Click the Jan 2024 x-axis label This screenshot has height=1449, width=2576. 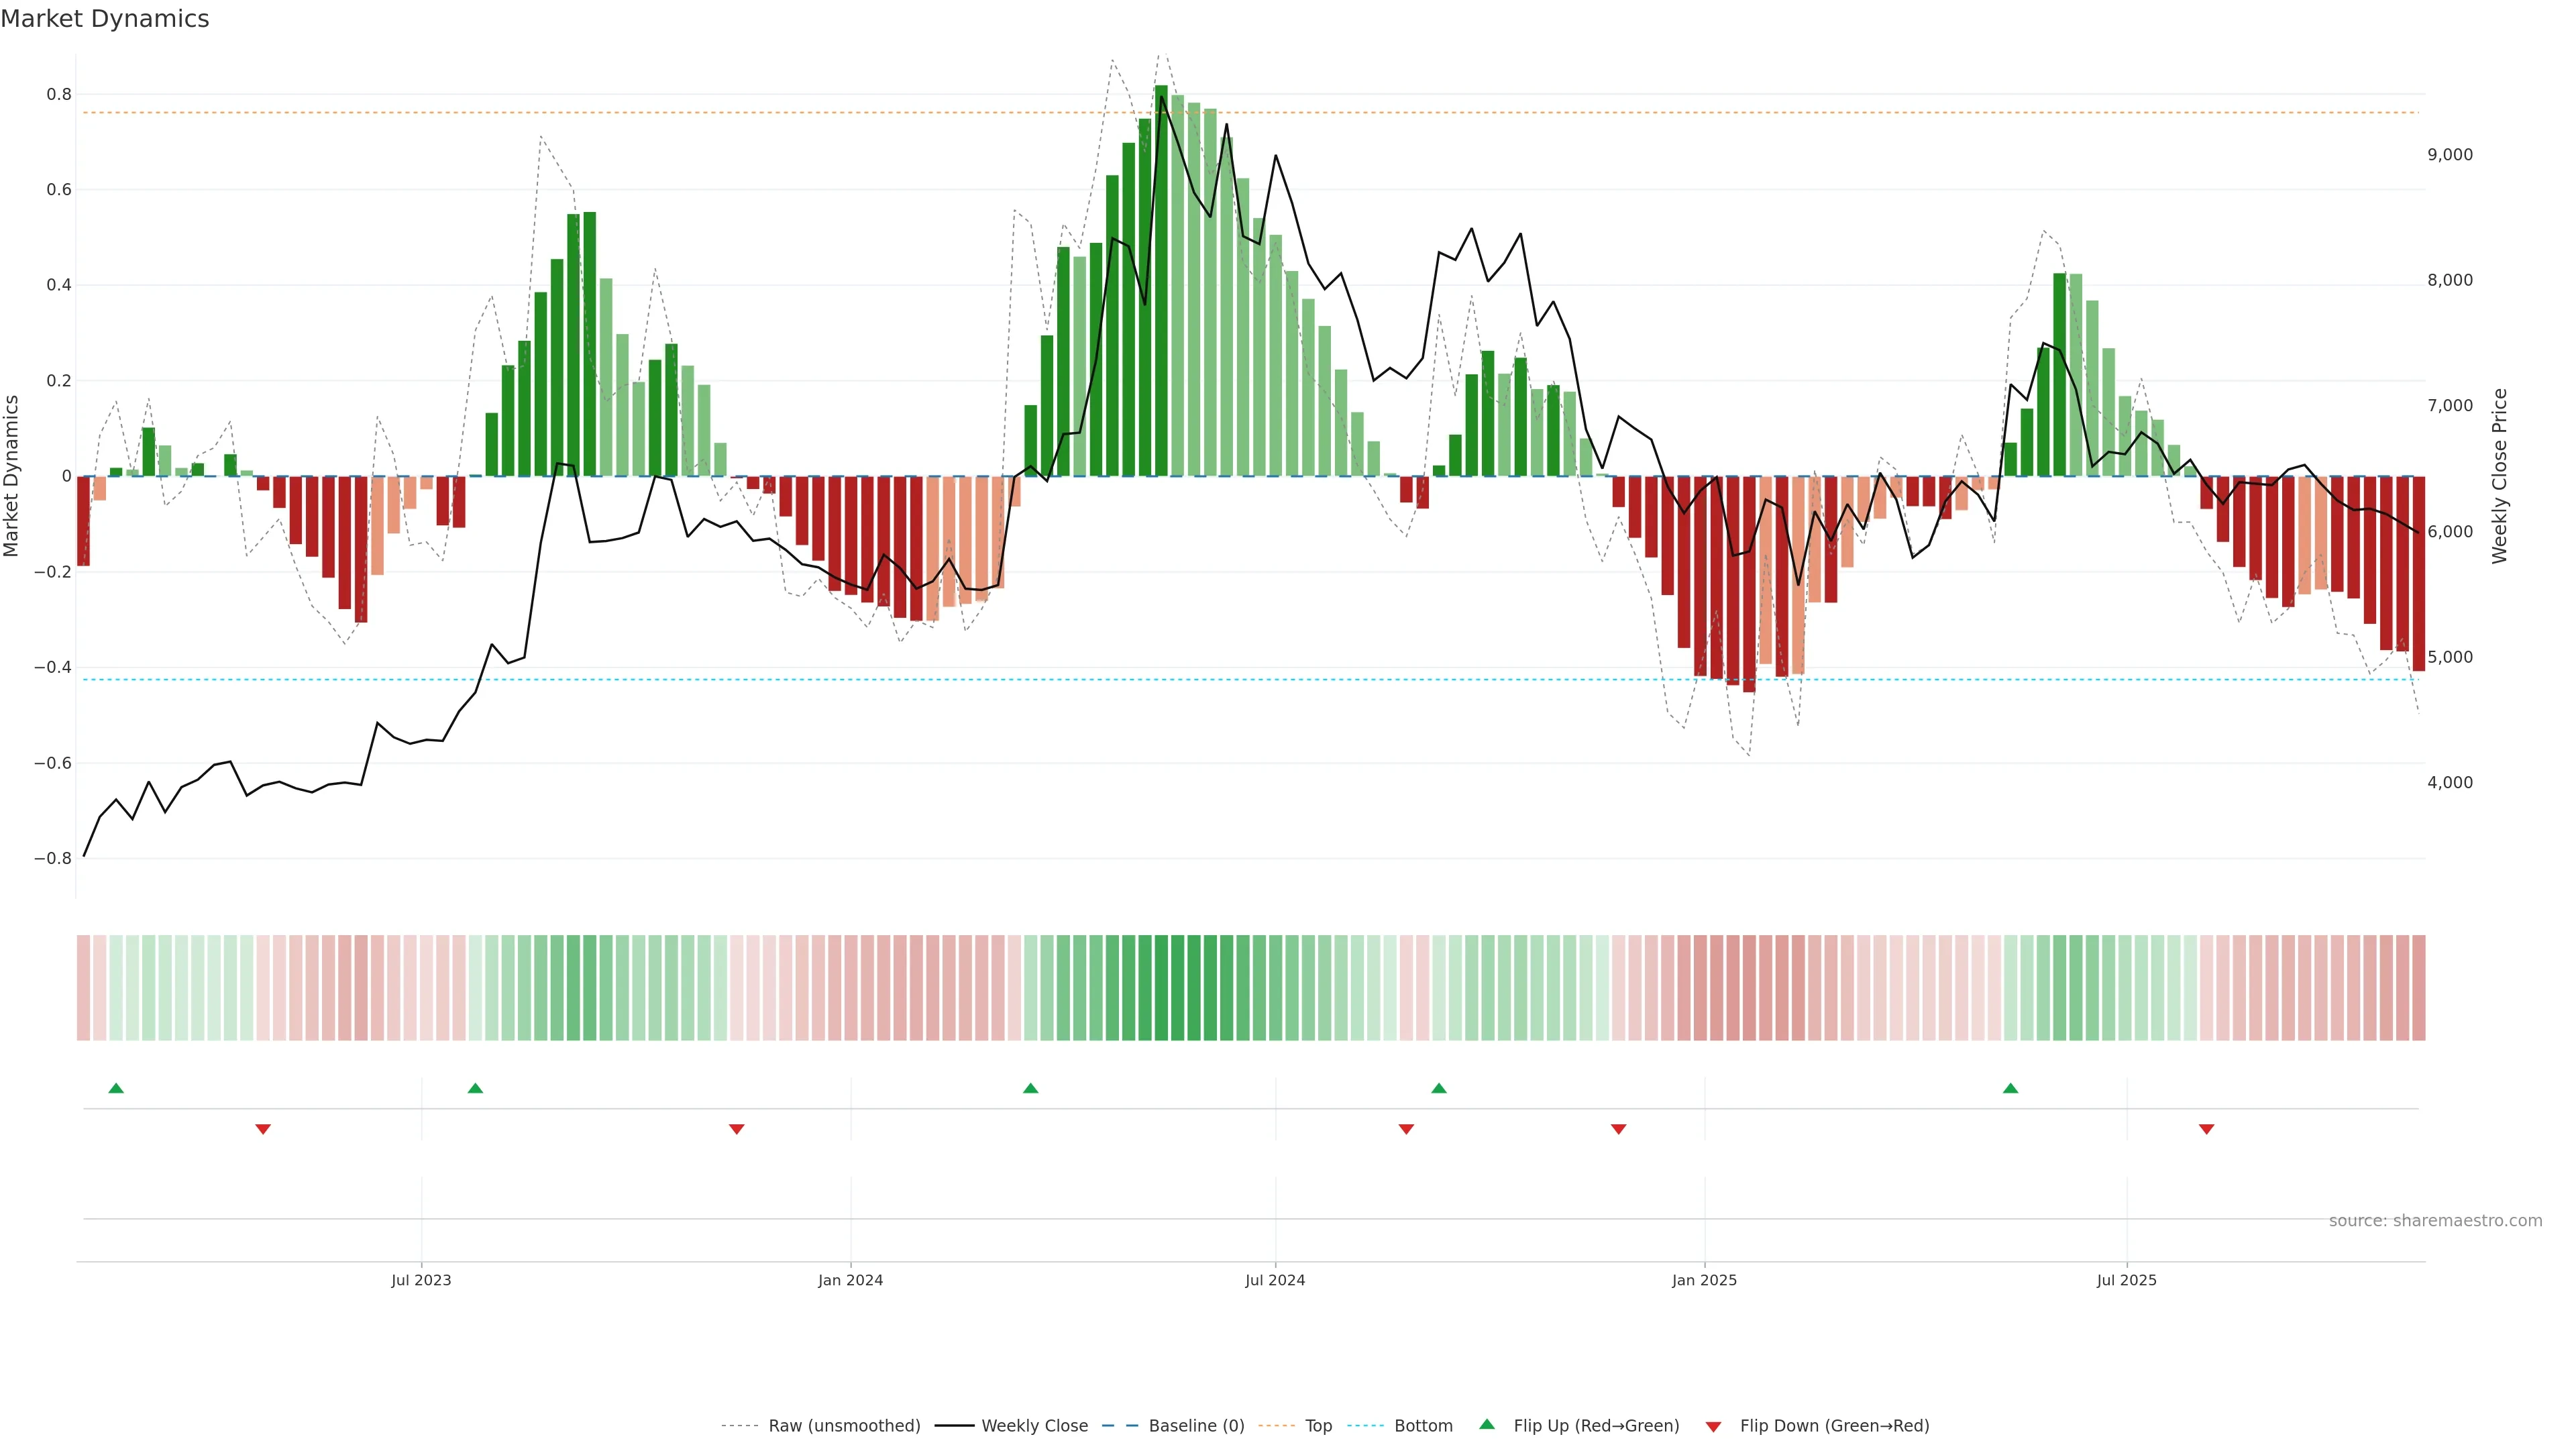click(850, 1280)
